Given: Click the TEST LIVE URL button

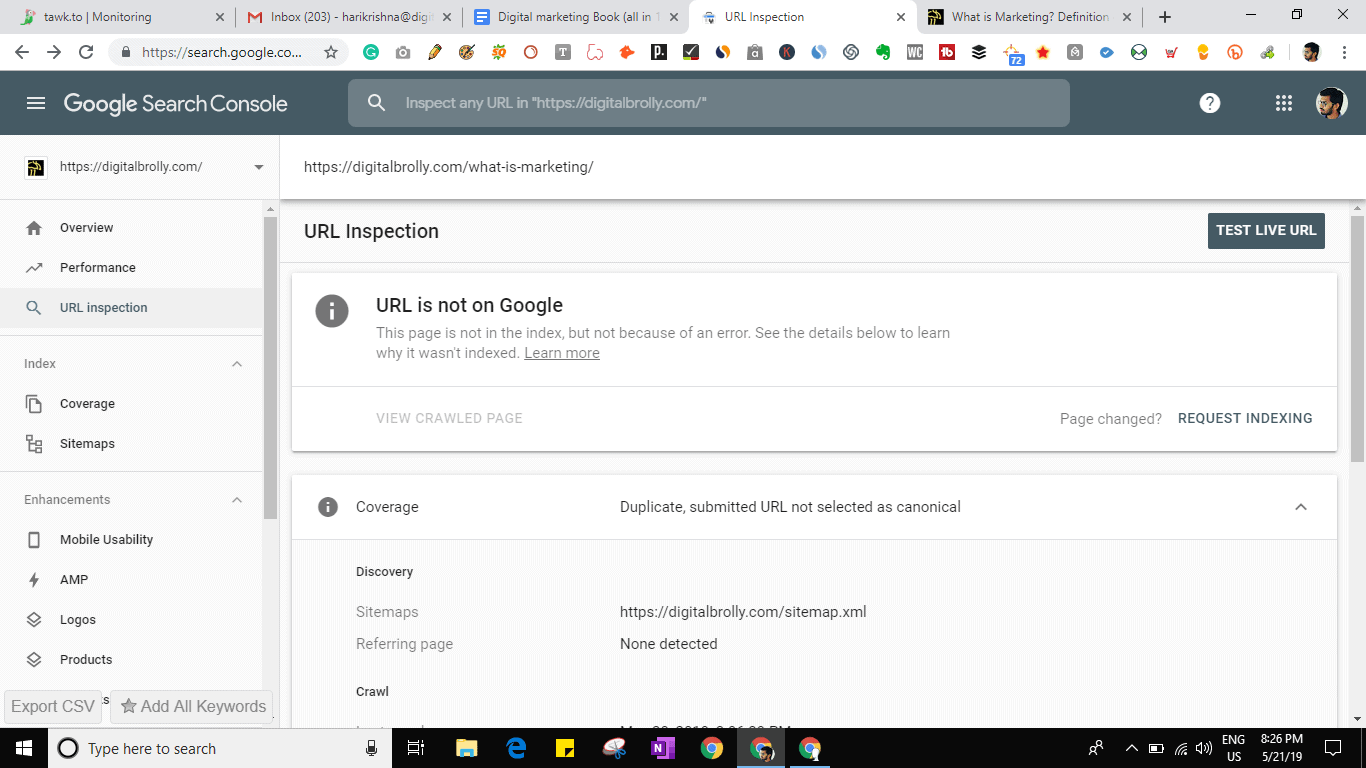Looking at the screenshot, I should pyautogui.click(x=1266, y=230).
